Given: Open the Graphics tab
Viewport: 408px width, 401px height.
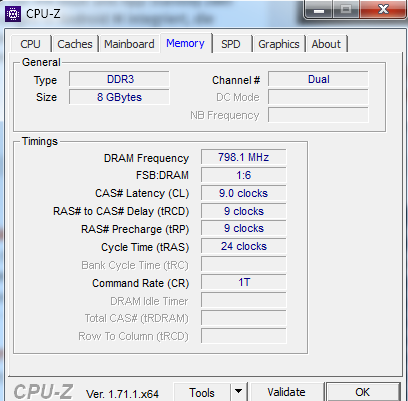Looking at the screenshot, I should 279,44.
